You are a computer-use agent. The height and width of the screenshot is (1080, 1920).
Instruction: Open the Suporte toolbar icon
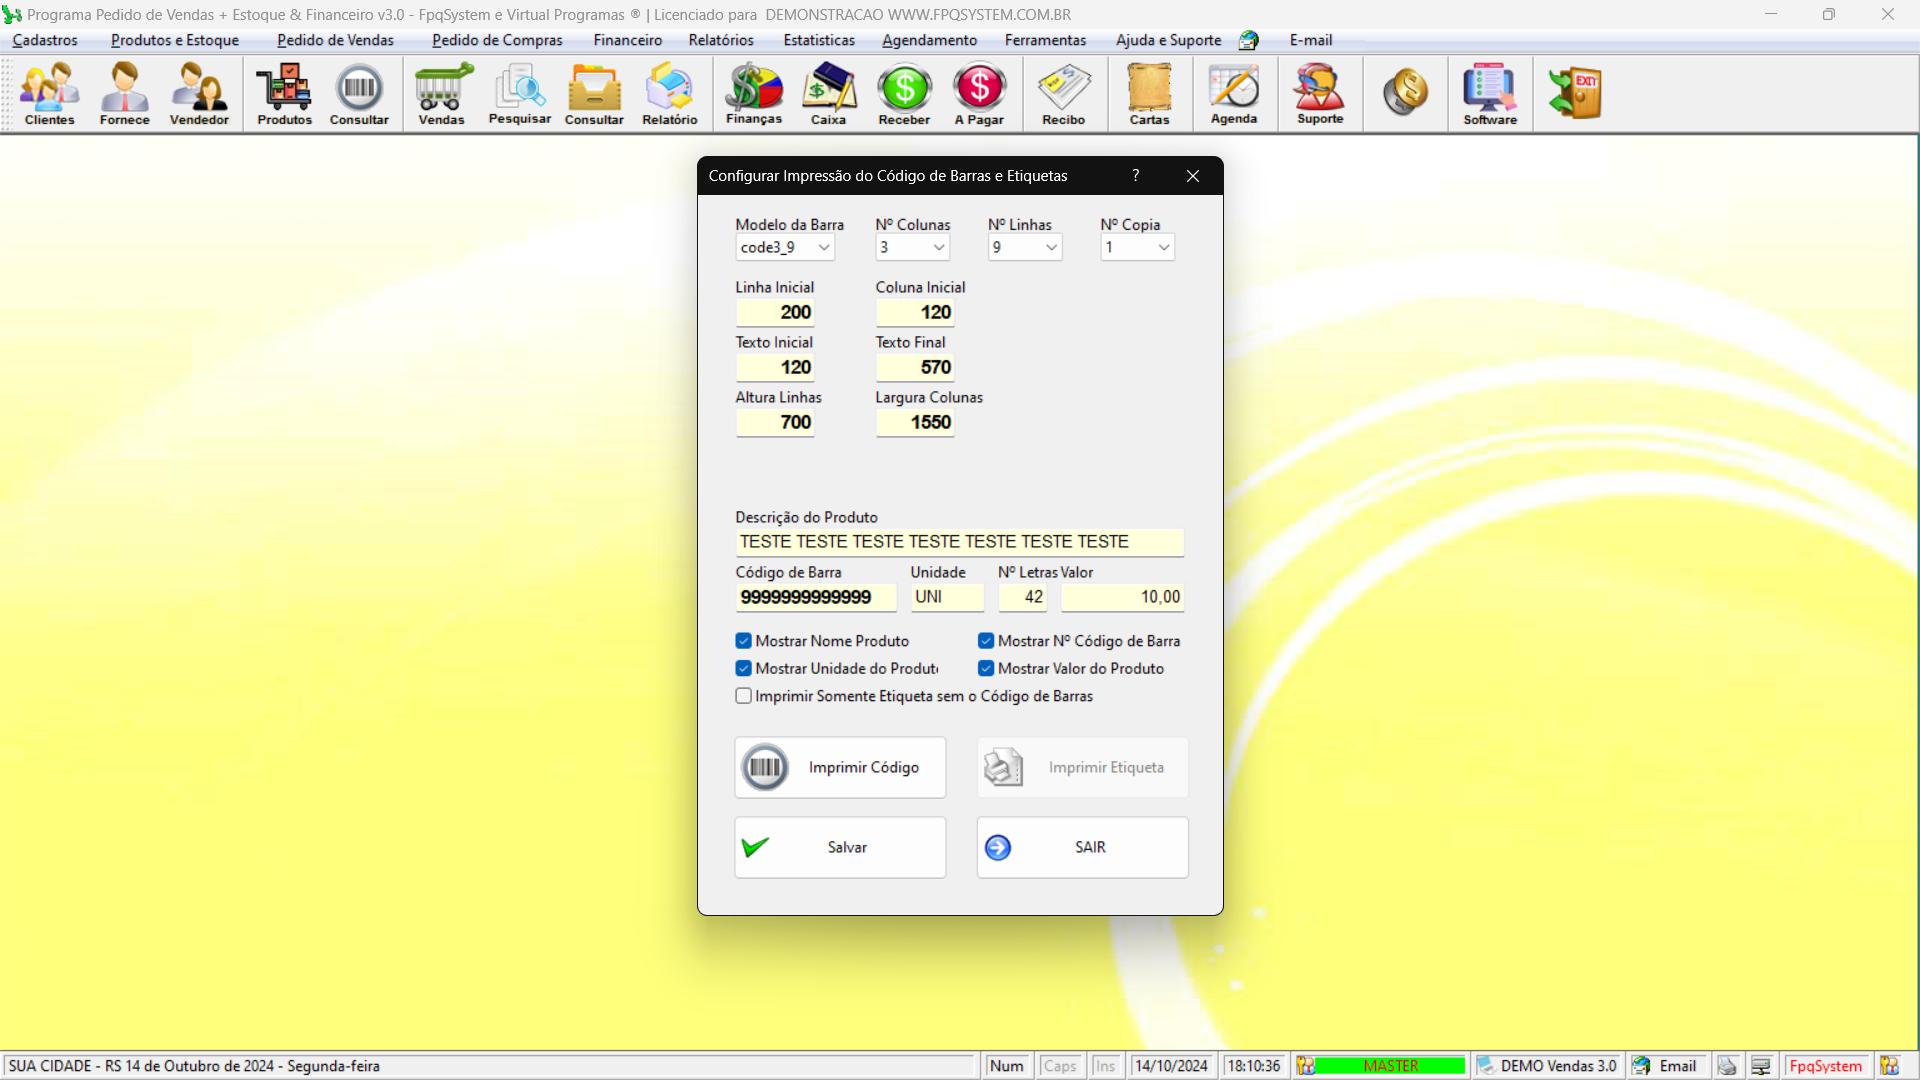[x=1320, y=94]
